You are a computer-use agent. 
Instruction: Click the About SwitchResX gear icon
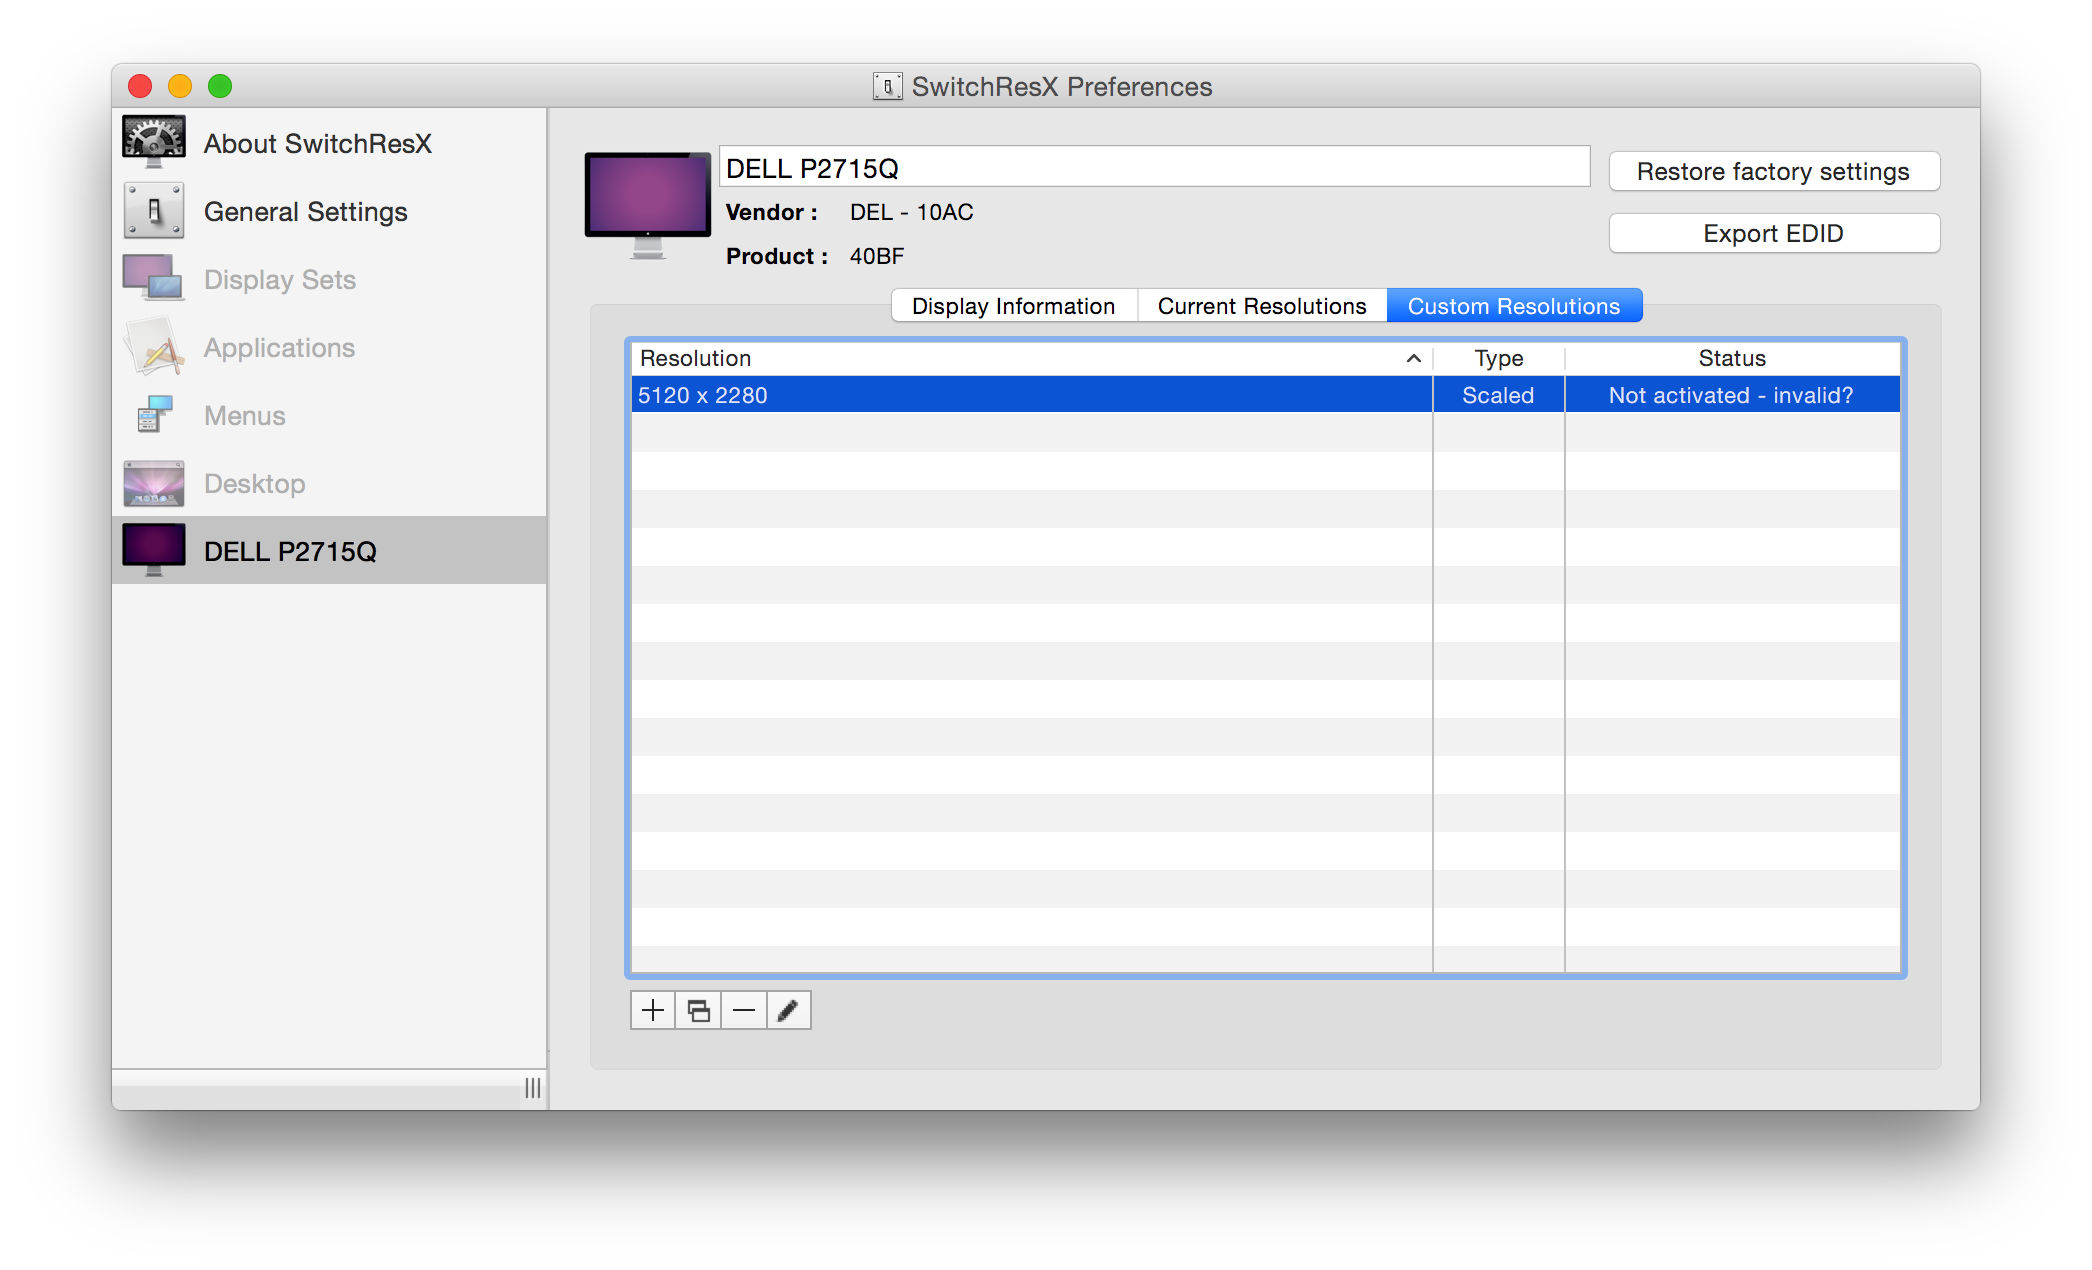click(x=153, y=142)
